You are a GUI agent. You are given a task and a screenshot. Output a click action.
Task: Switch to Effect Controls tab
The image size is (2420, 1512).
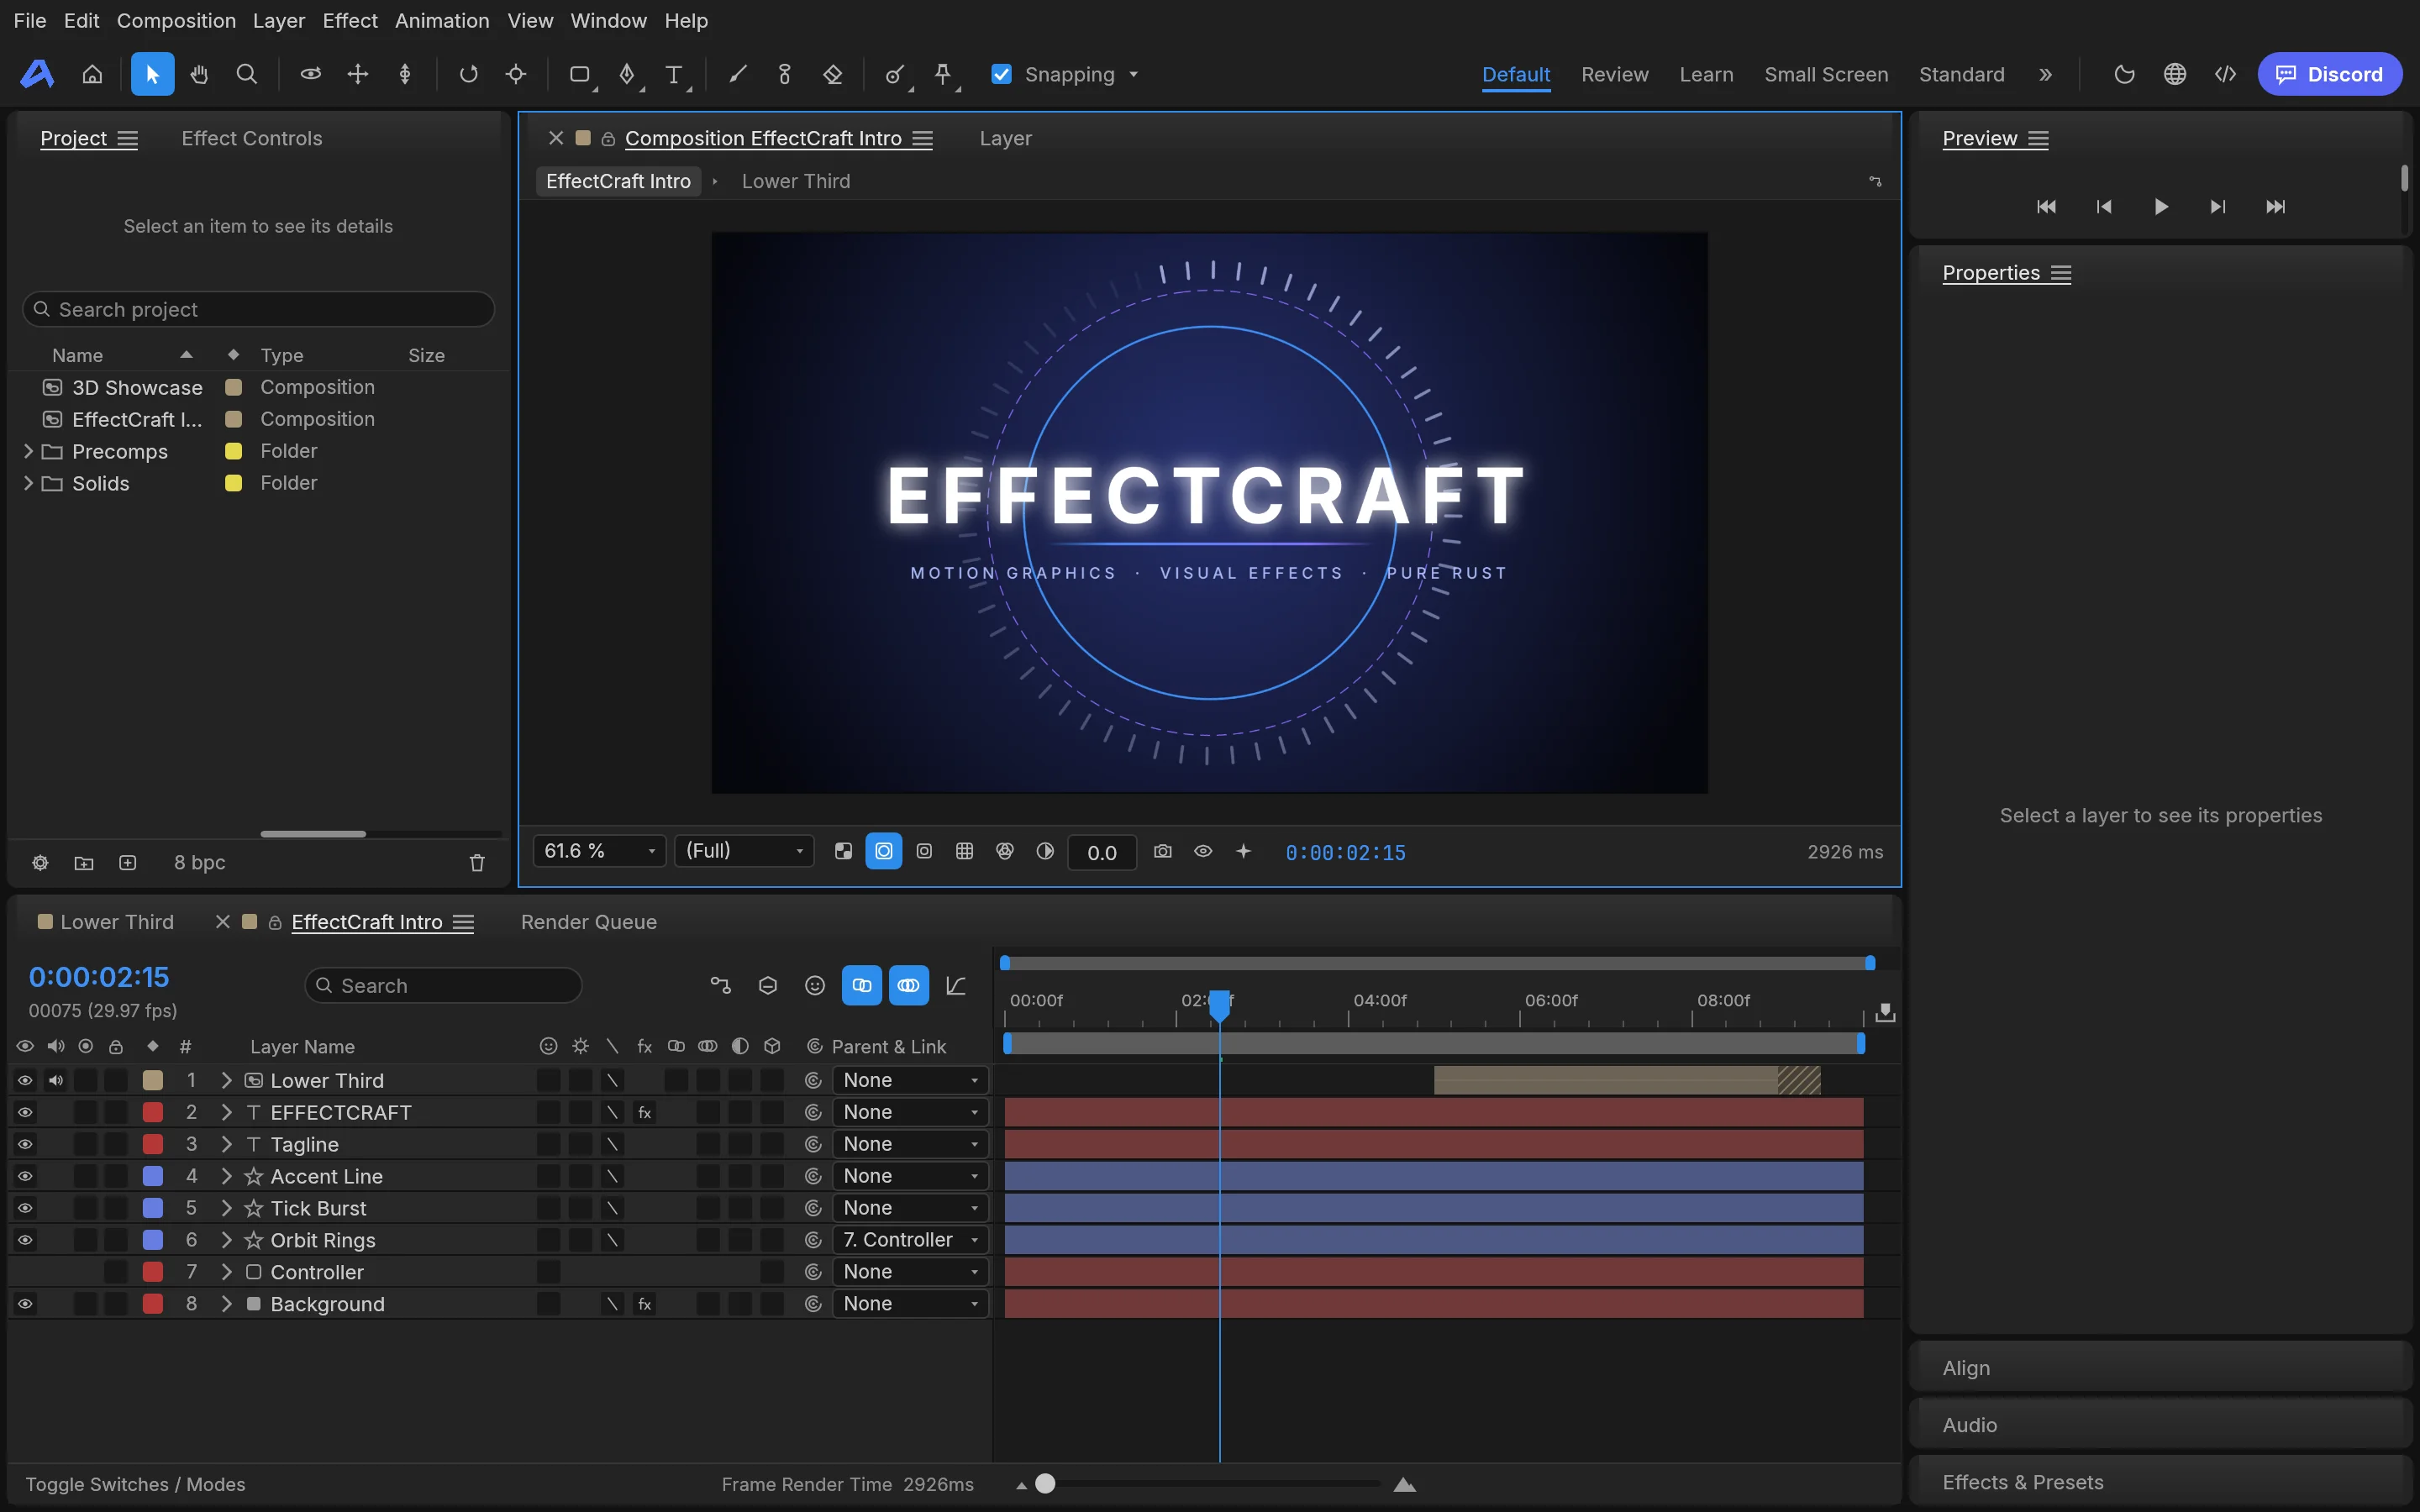pos(252,138)
